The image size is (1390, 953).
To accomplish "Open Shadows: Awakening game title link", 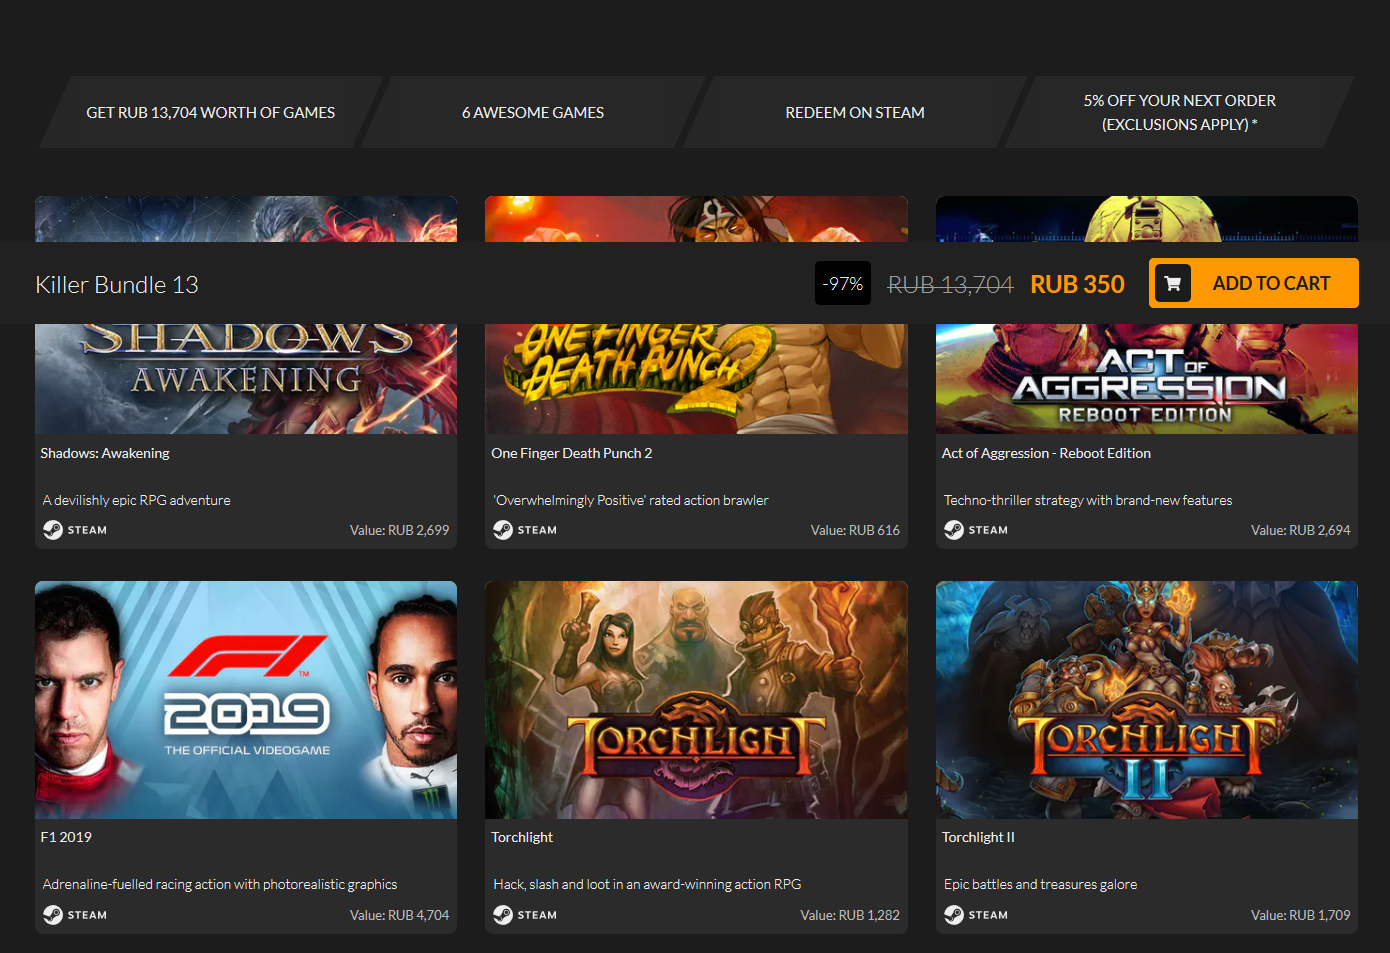I will click(105, 453).
